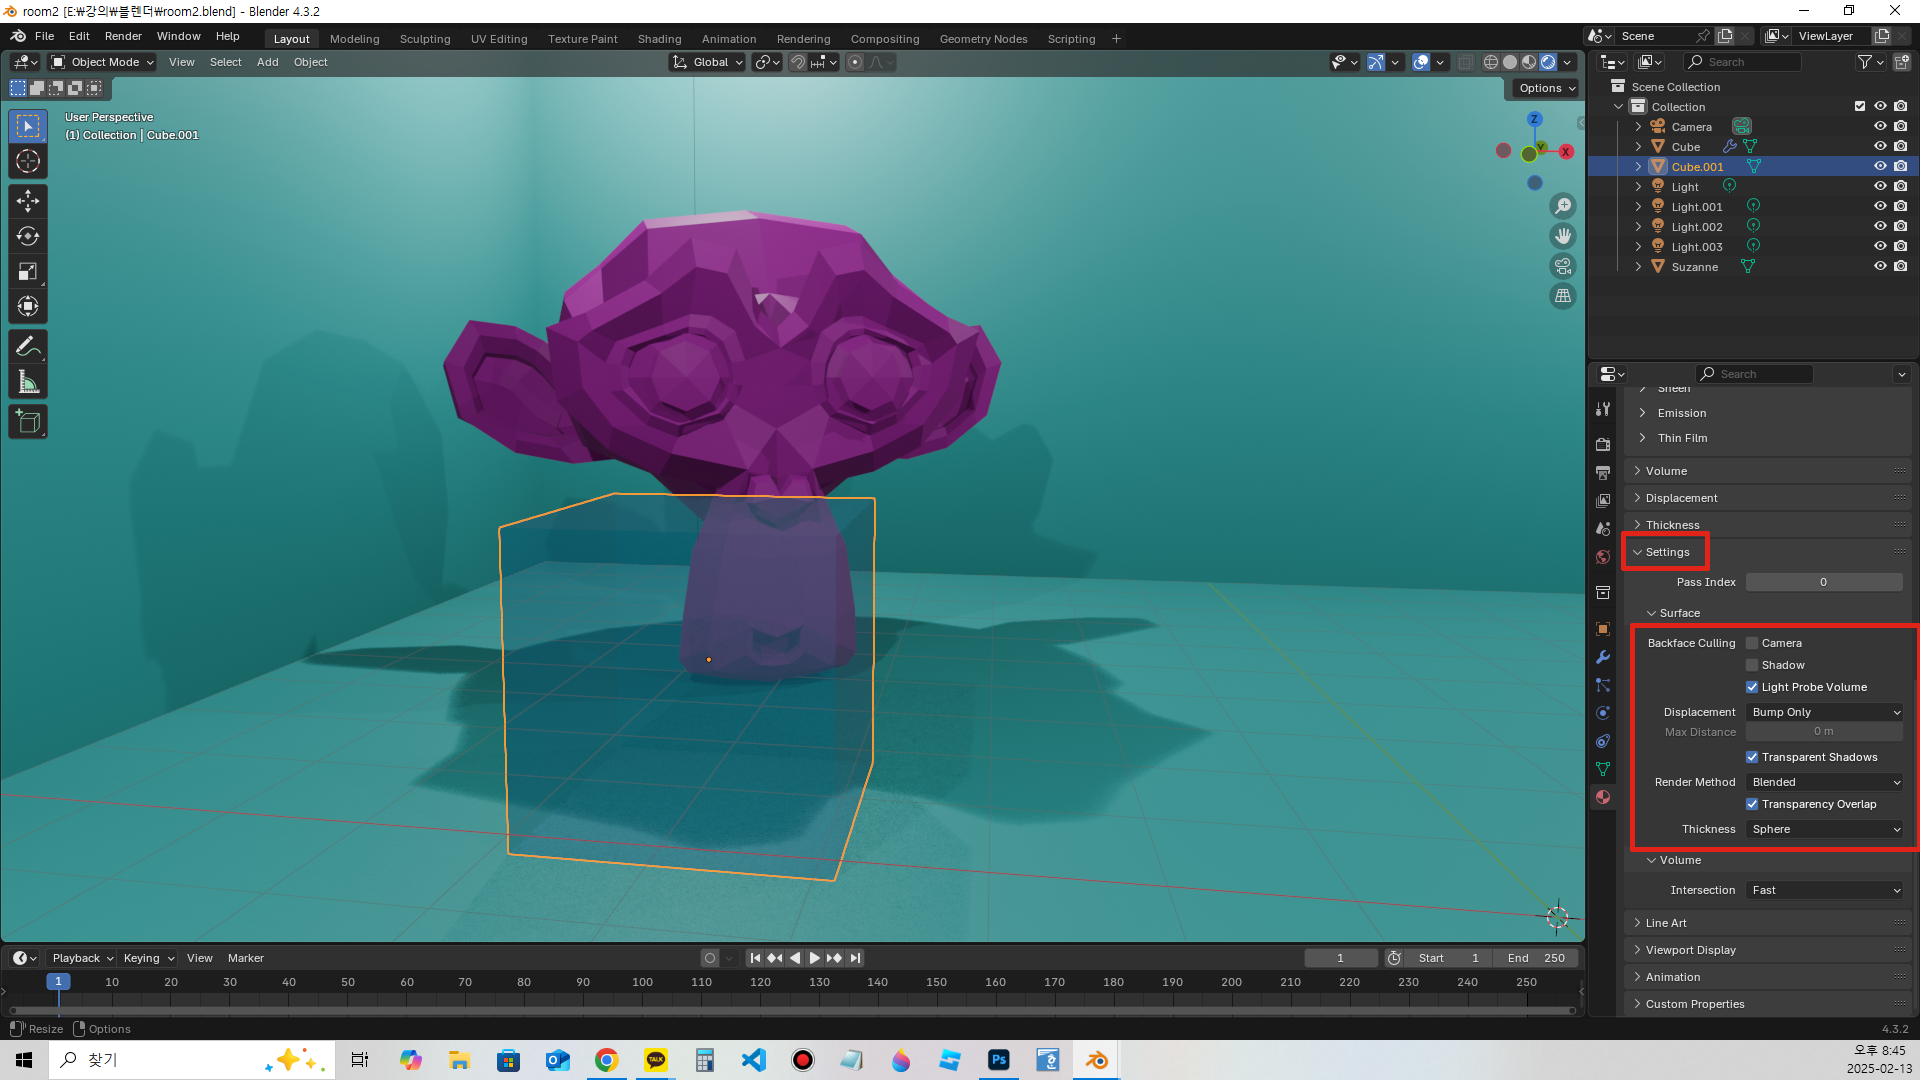The image size is (1920, 1080).
Task: Enable Backface Culling Camera checkbox
Action: (x=1752, y=643)
